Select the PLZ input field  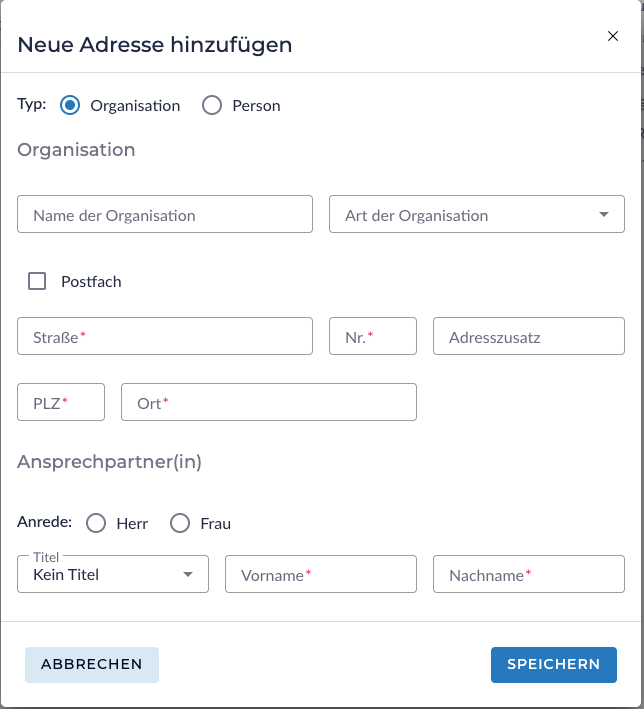(x=61, y=402)
